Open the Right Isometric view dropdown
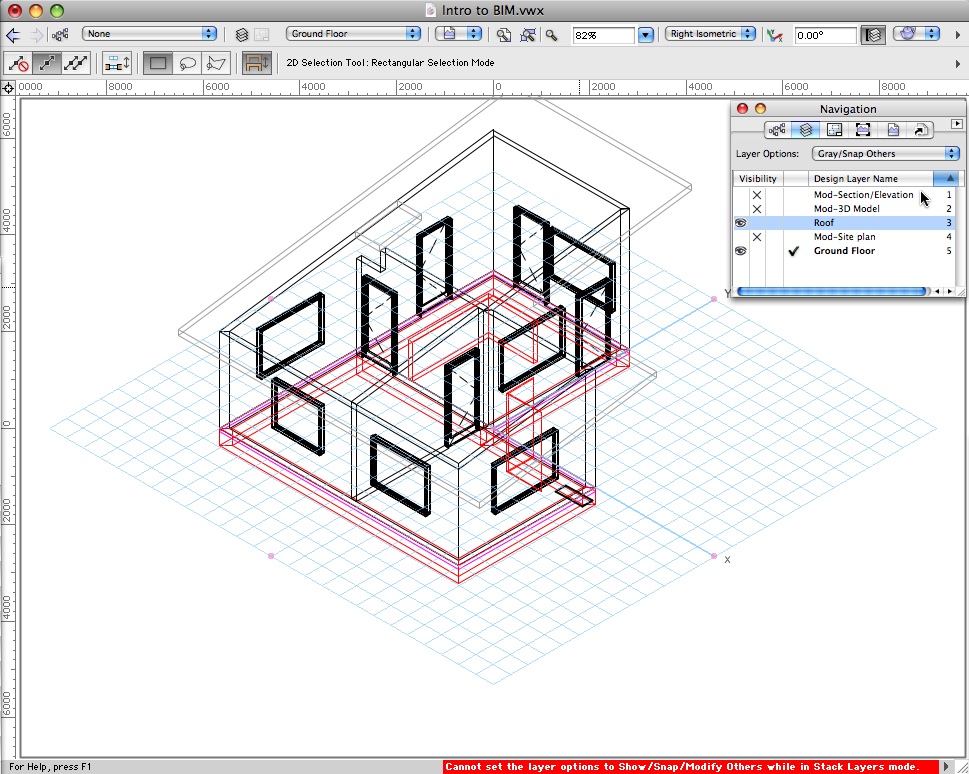 pos(710,34)
